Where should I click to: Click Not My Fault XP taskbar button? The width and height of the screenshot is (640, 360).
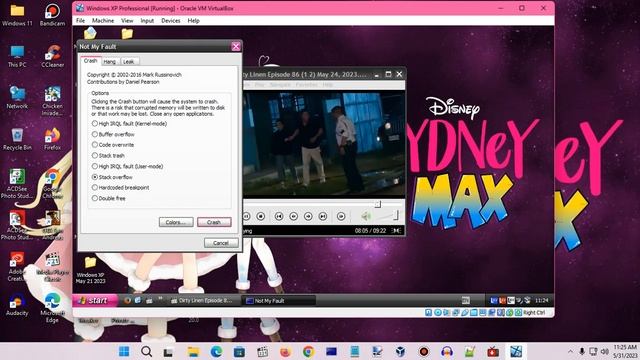(x=280, y=301)
